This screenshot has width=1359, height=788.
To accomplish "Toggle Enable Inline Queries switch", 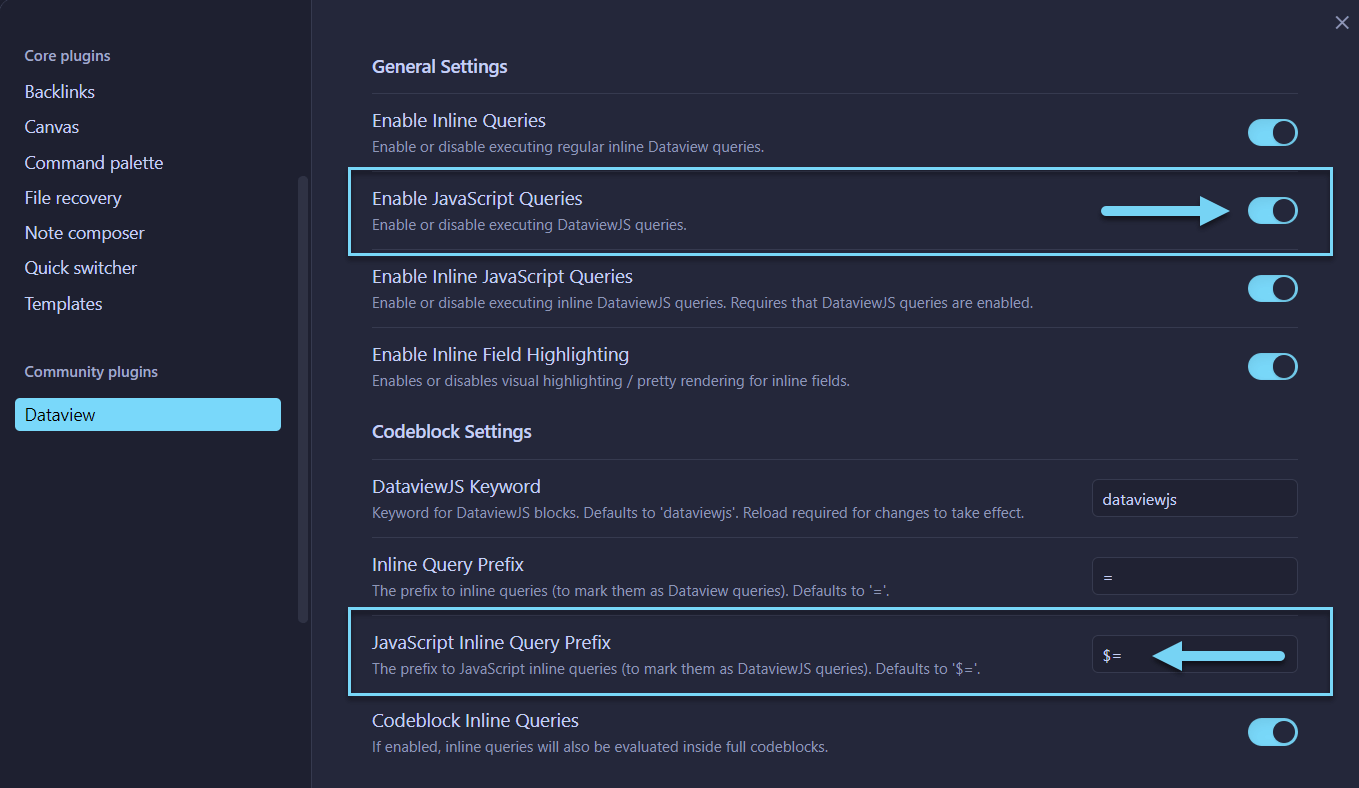I will 1272,132.
